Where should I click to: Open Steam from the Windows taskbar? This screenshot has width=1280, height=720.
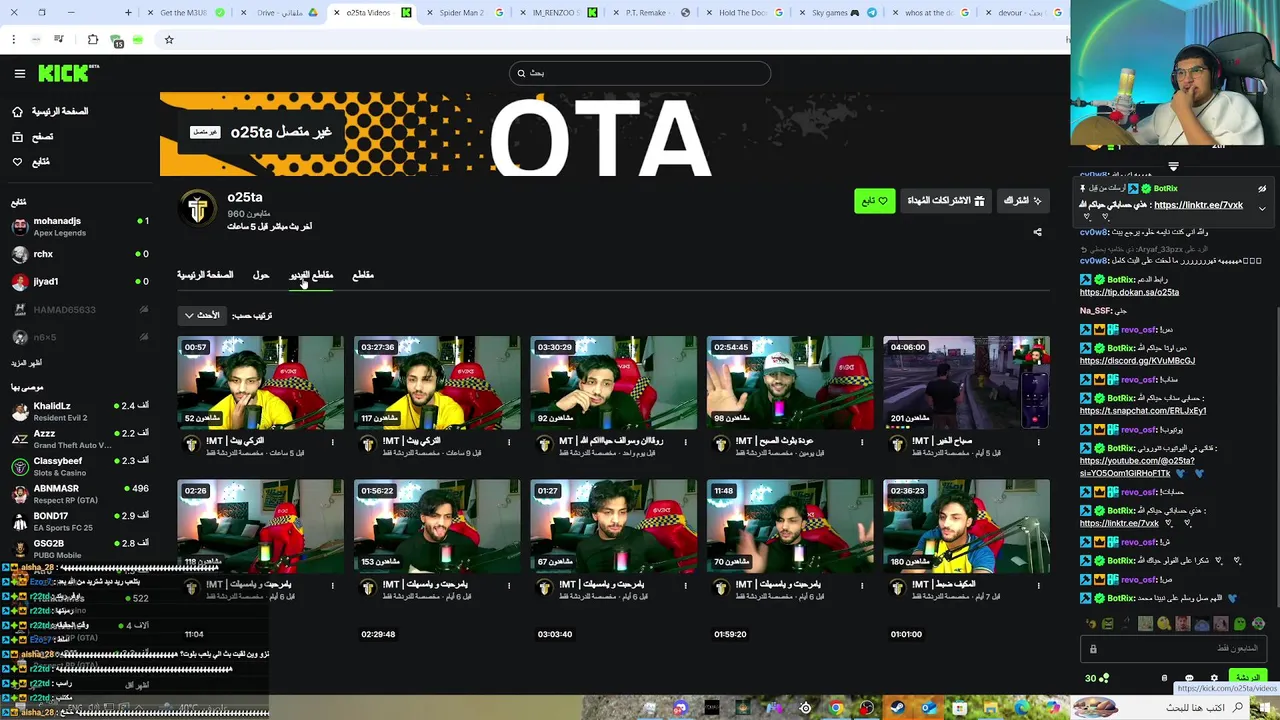coord(897,708)
